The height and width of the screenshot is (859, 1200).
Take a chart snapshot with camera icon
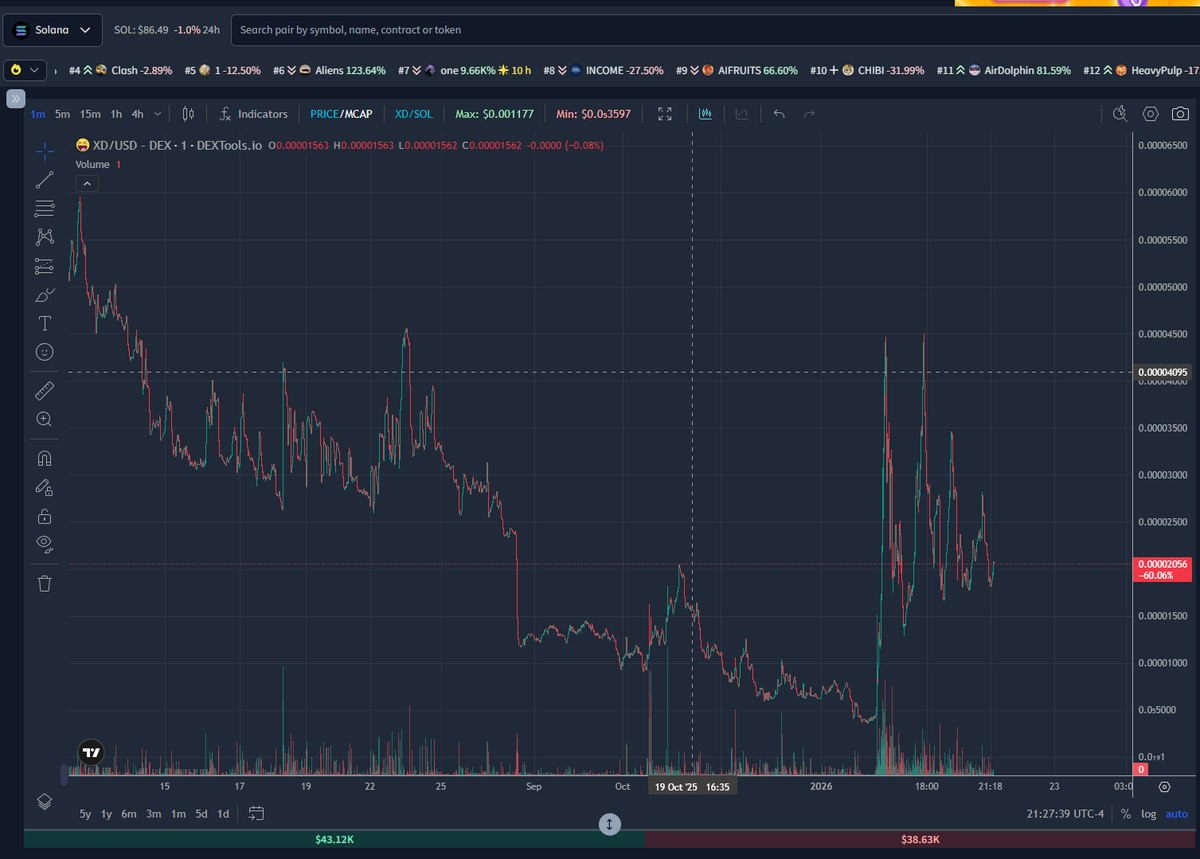[1180, 114]
